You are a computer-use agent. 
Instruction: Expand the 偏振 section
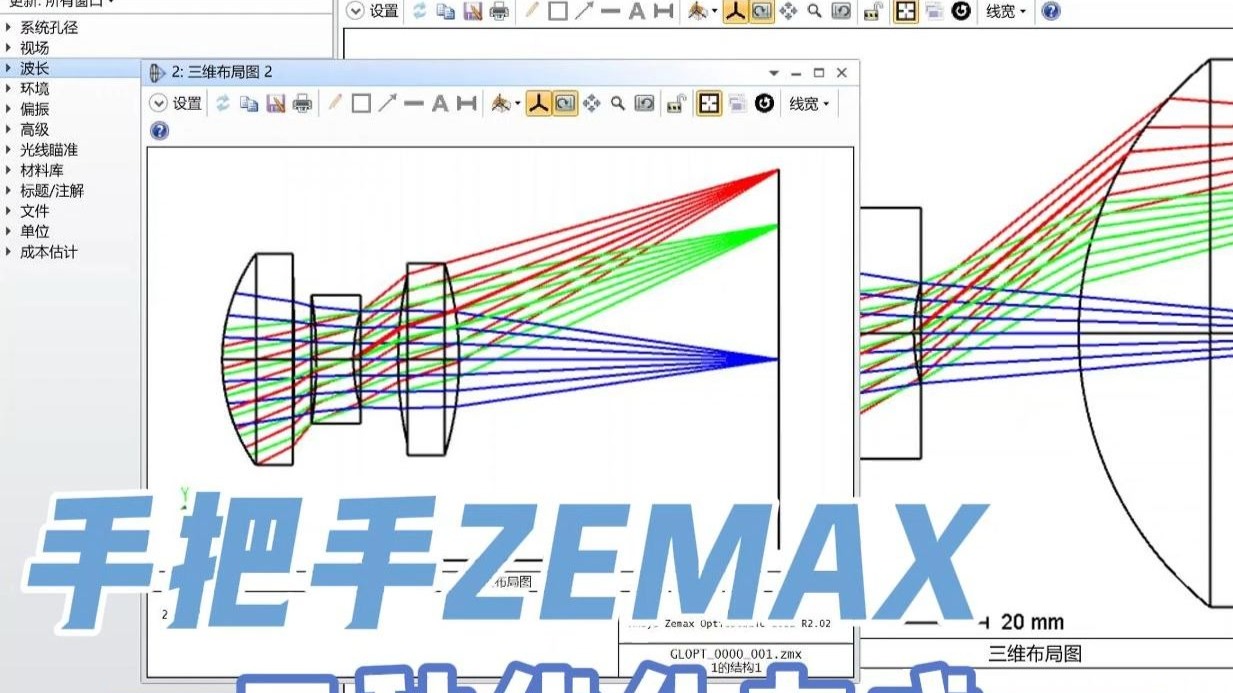[x=9, y=109]
